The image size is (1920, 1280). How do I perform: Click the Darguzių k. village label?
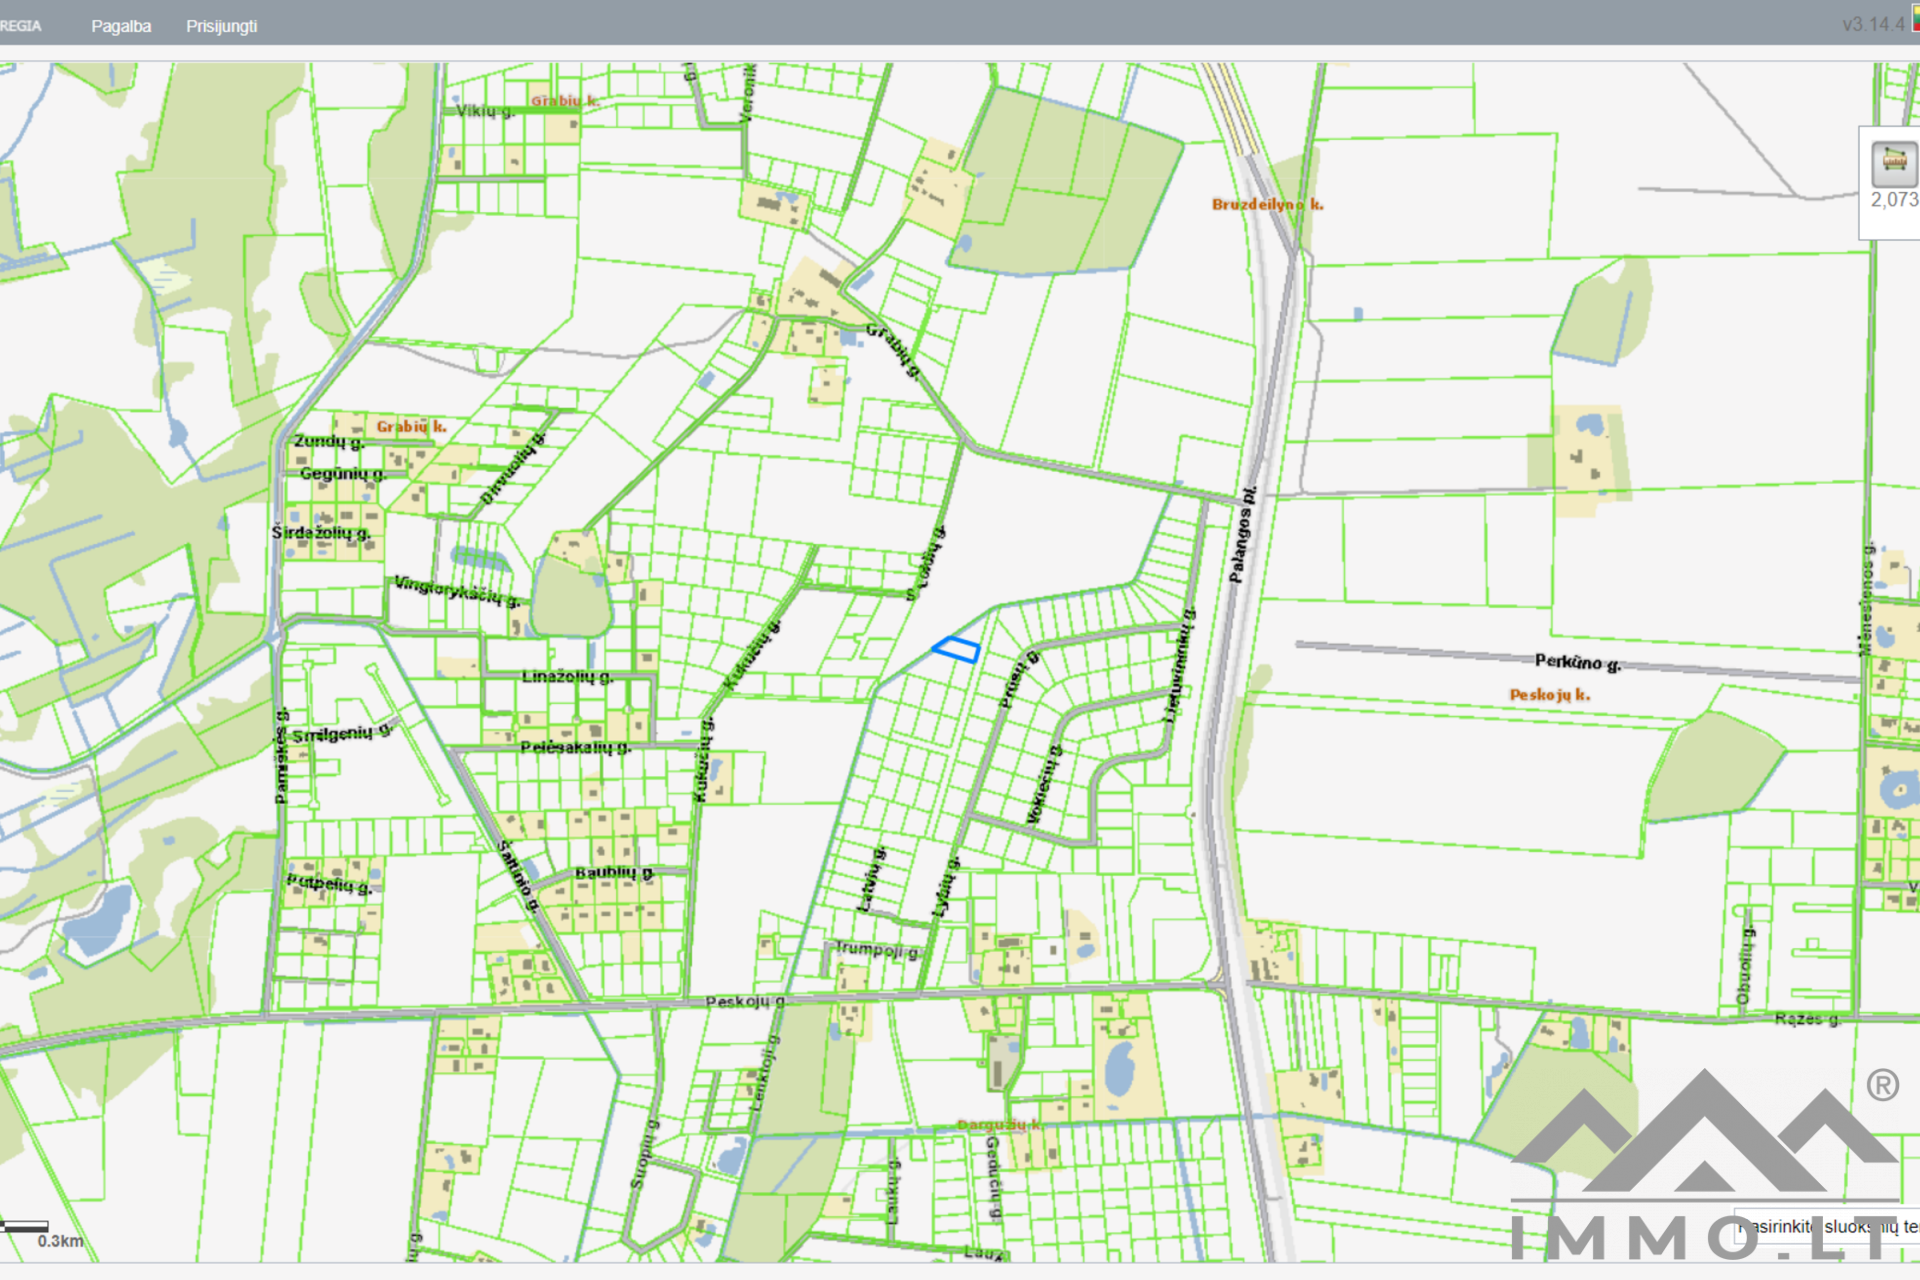point(998,1125)
